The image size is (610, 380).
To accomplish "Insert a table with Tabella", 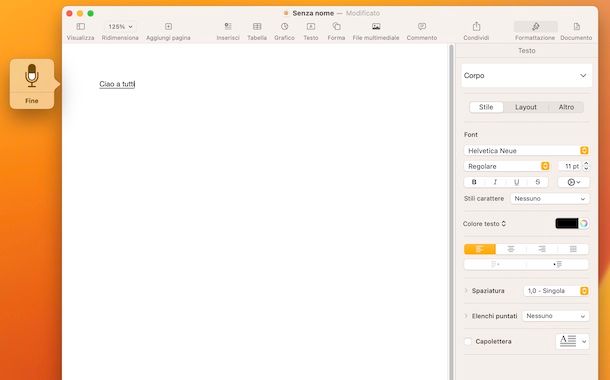I will (257, 31).
